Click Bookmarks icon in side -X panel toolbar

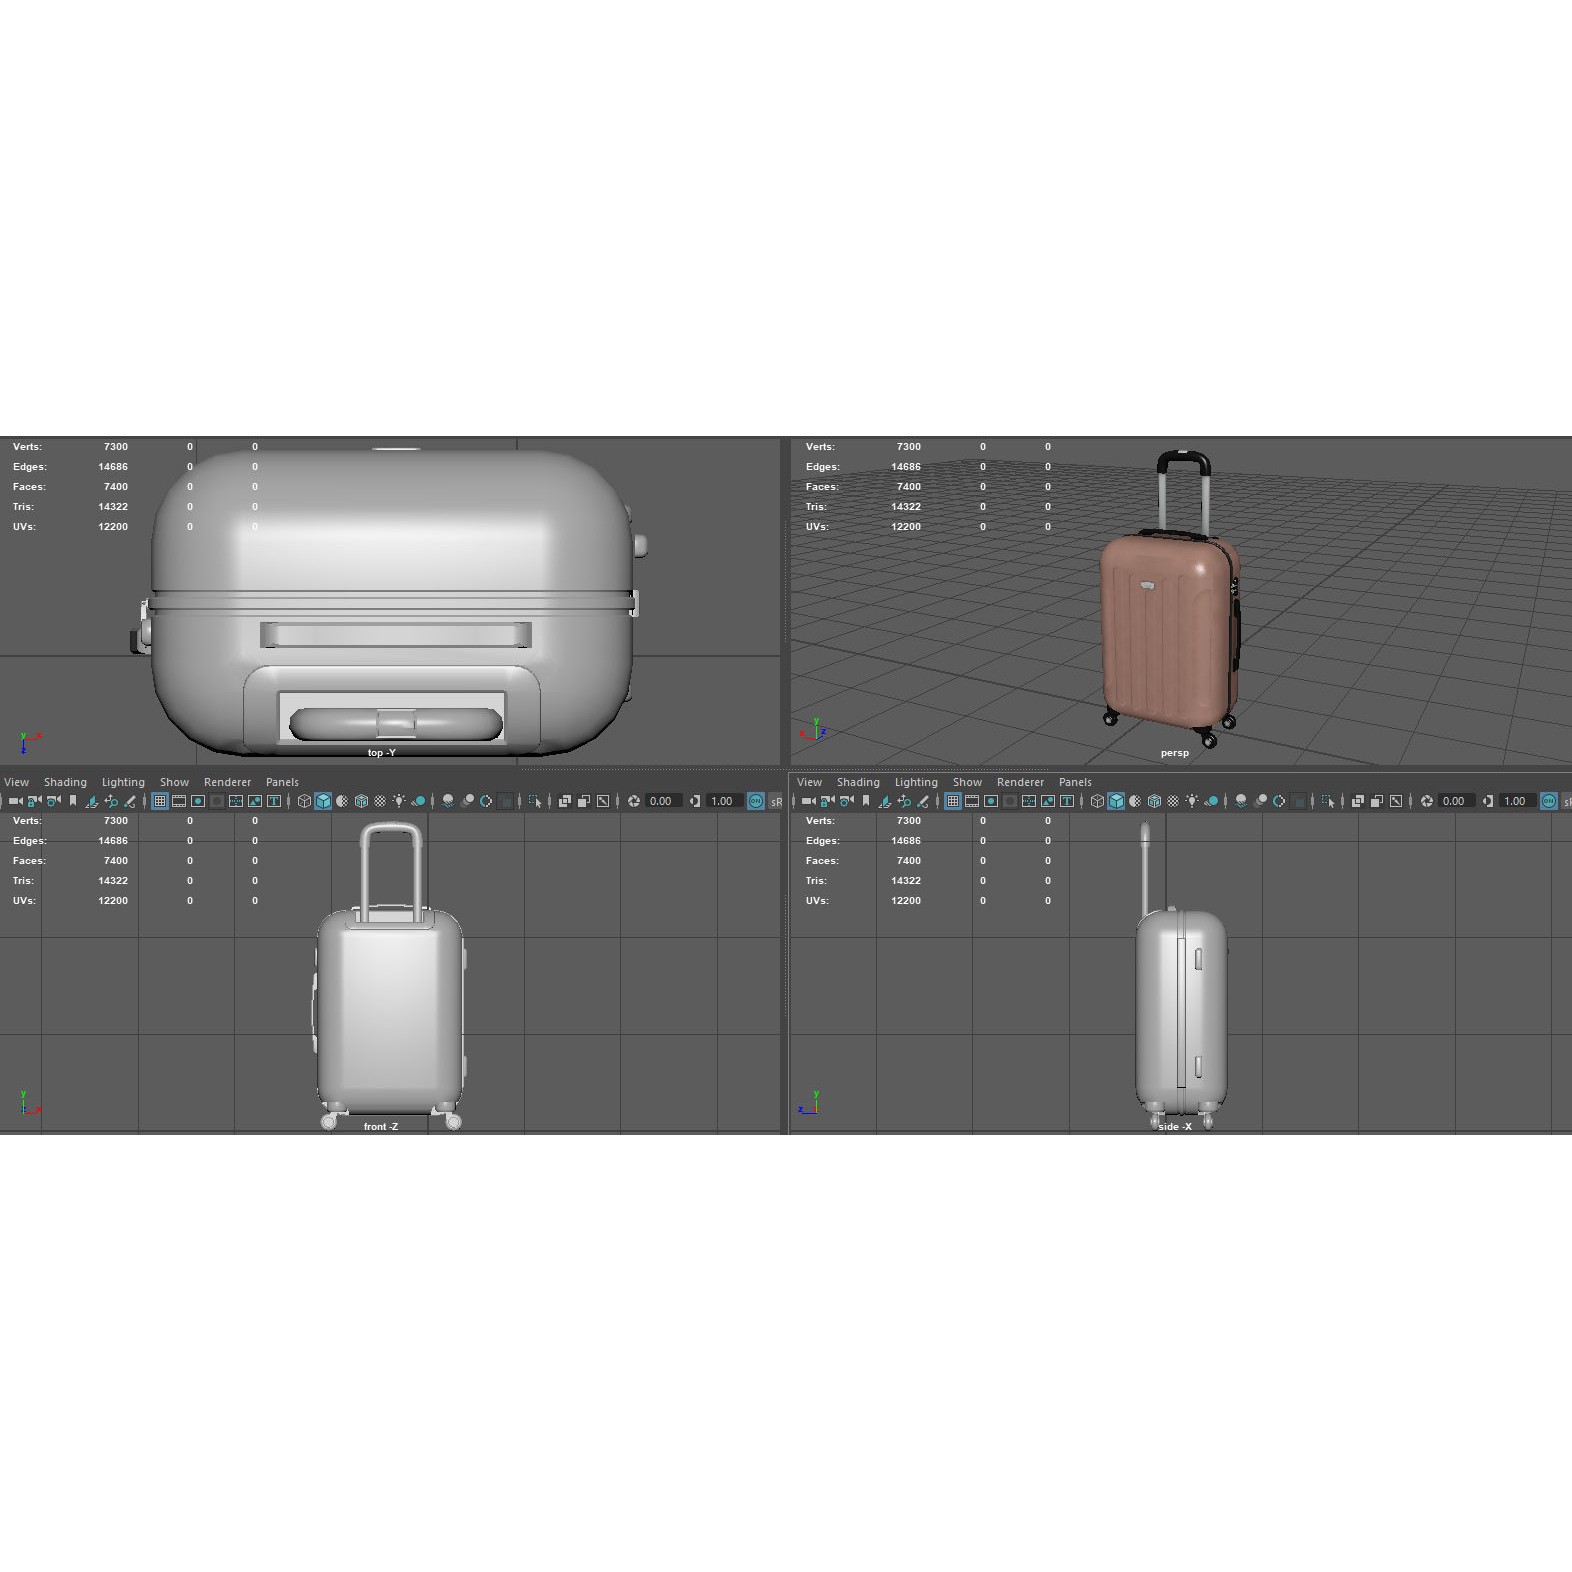click(x=866, y=801)
